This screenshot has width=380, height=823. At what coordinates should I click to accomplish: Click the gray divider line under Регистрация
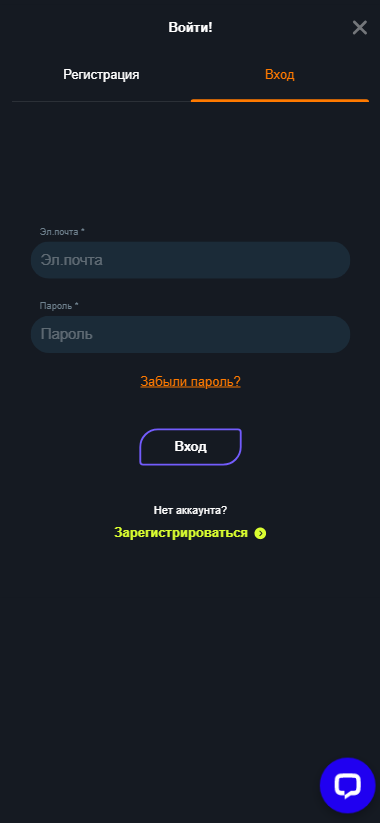(x=101, y=101)
